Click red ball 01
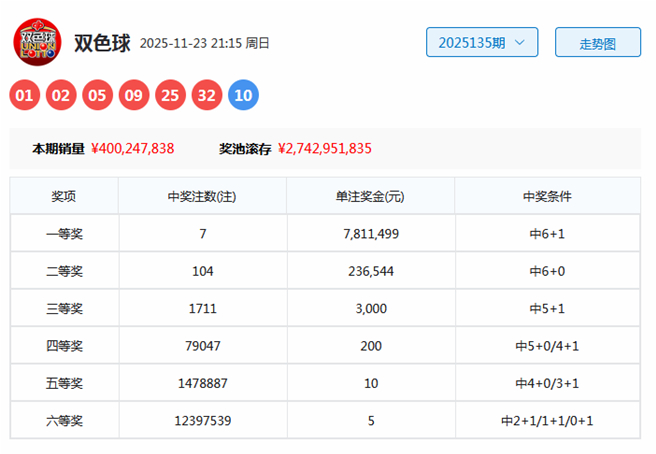Image resolution: width=656 pixels, height=454 pixels. click(24, 95)
